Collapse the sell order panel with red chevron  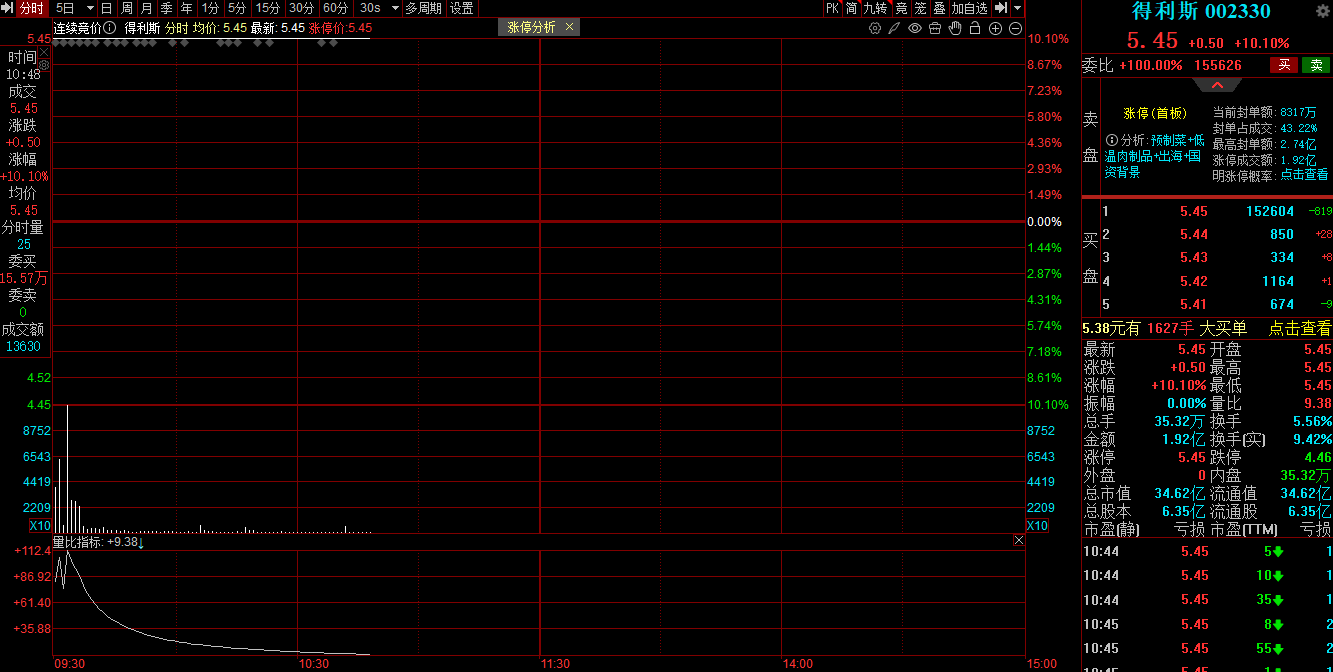(1218, 86)
